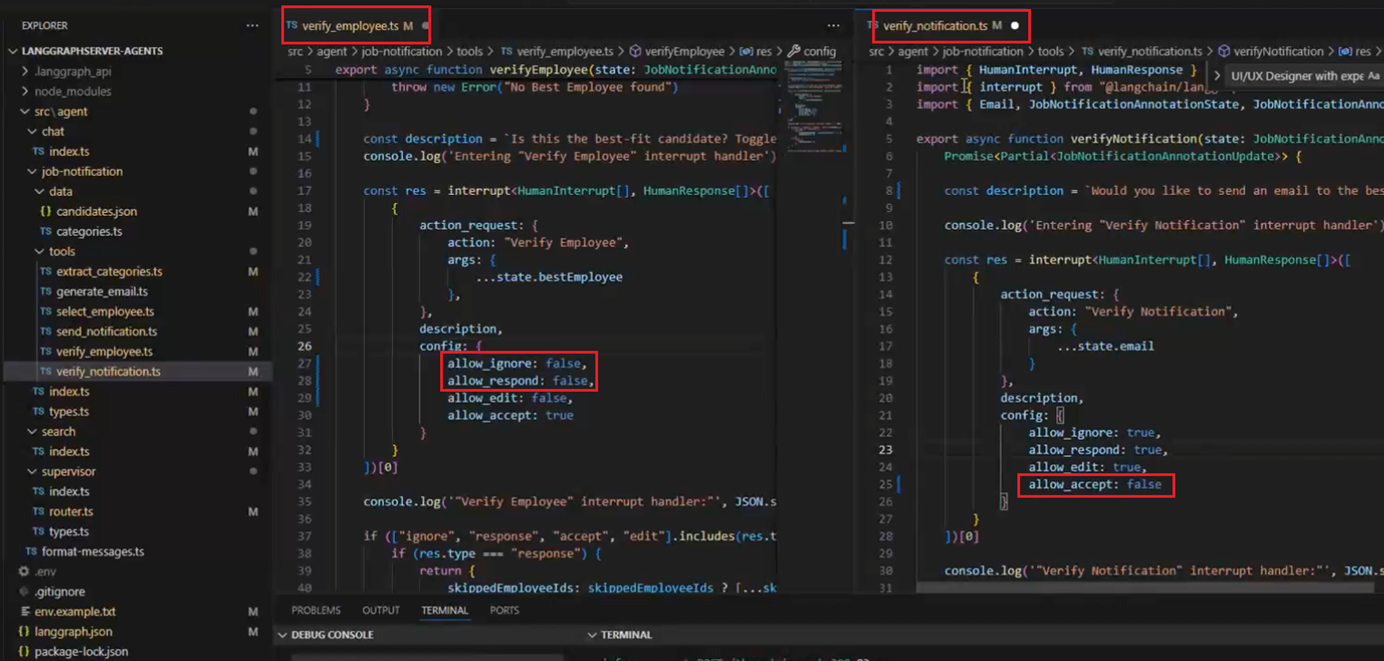The height and width of the screenshot is (661, 1384).
Task: Collapse the tools folder
Action: tap(39, 251)
